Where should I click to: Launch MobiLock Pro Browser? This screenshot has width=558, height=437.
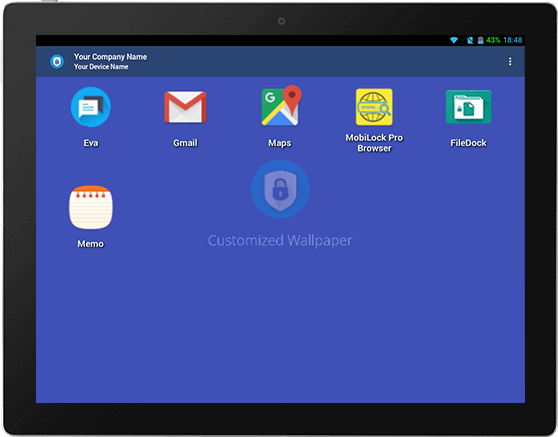374,107
